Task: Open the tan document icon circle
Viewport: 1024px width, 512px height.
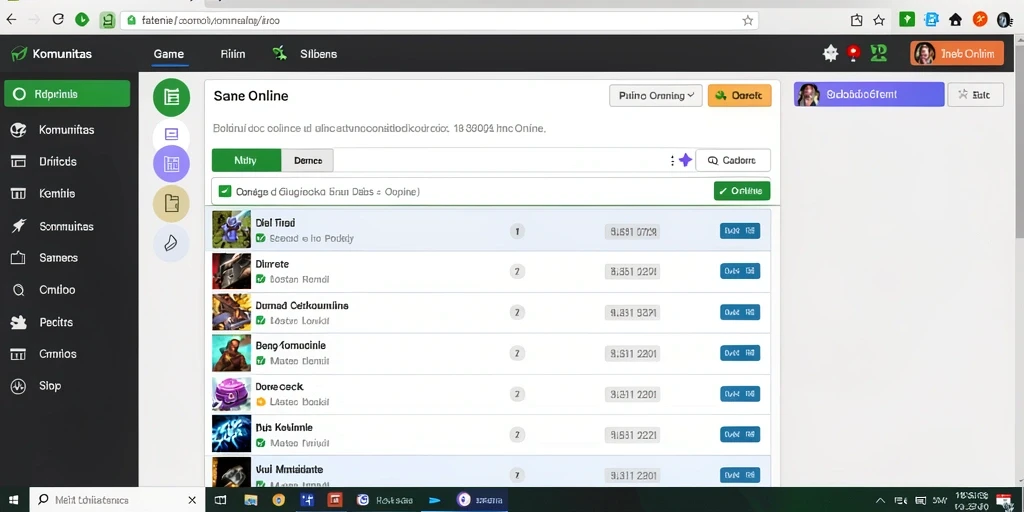Action: (x=171, y=203)
